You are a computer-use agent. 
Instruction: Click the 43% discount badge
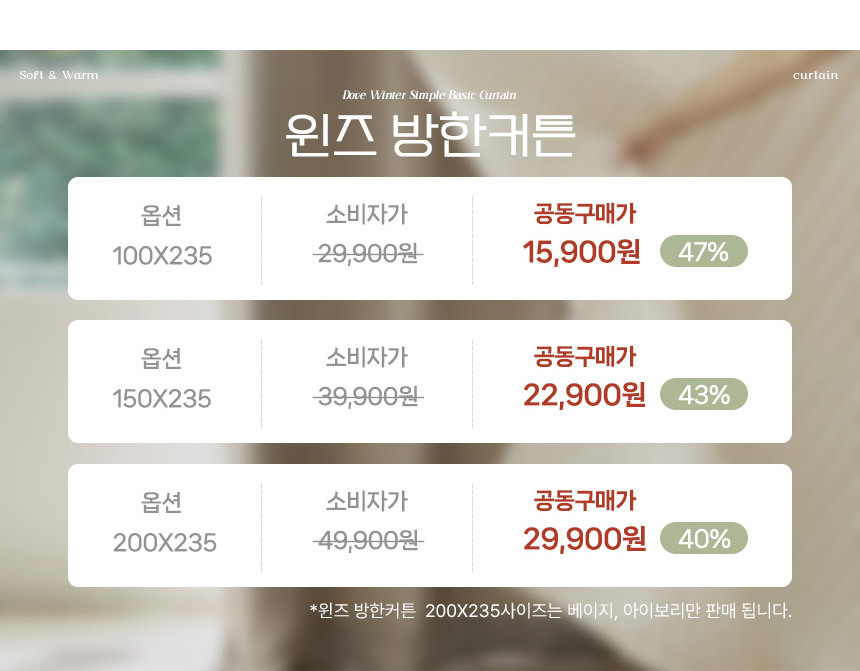[703, 395]
